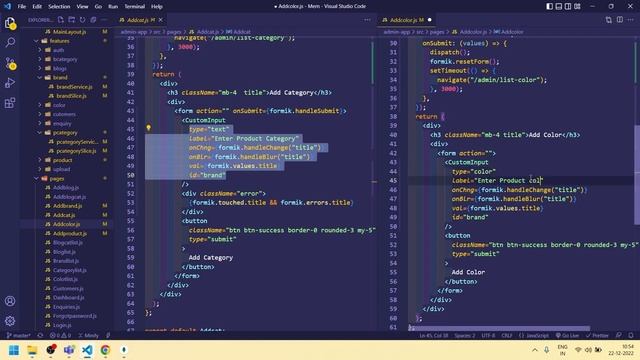
Task: Change CRLF end of line sequence
Action: (507, 336)
